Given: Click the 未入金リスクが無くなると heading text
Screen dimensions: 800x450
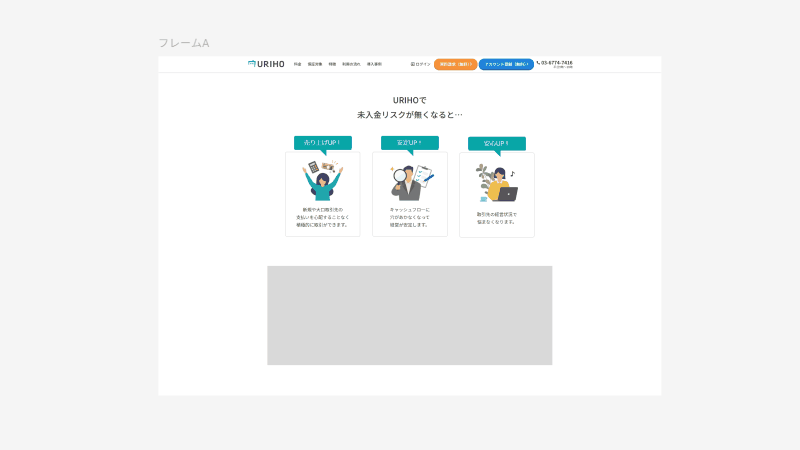Looking at the screenshot, I should (409, 115).
